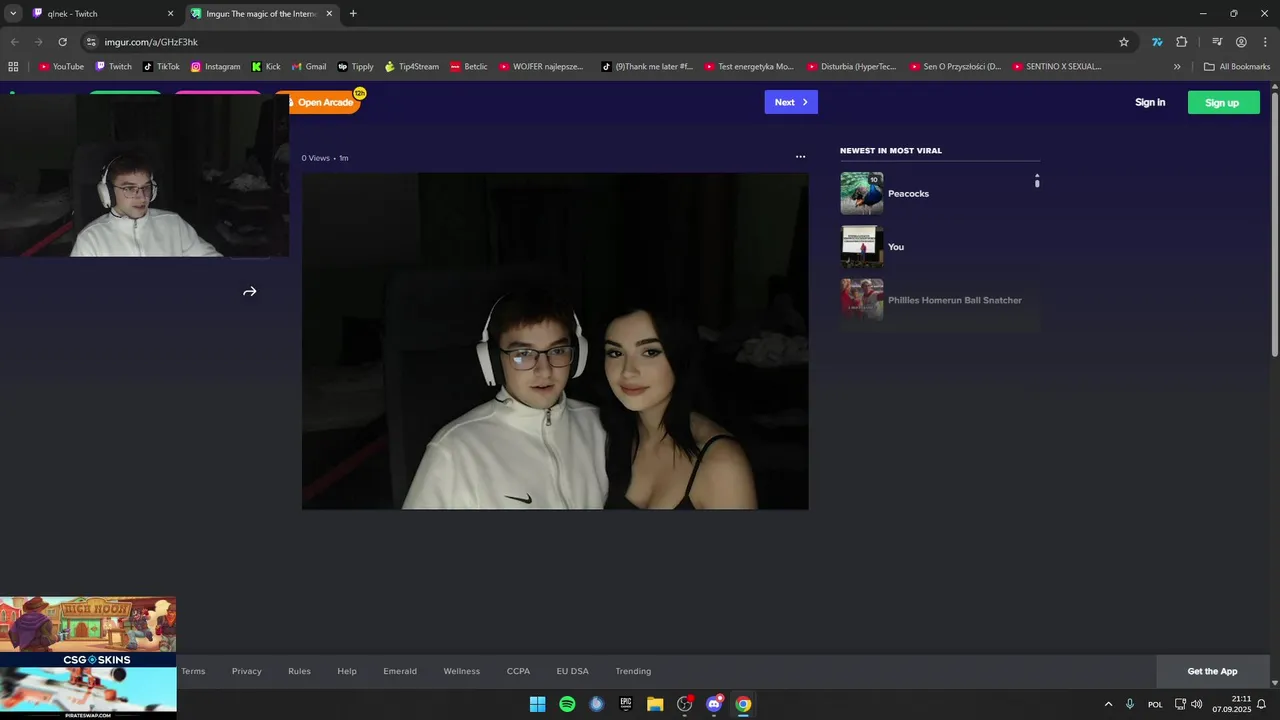Open the Extensions puzzle icon
Viewport: 1280px width, 720px height.
(1181, 42)
